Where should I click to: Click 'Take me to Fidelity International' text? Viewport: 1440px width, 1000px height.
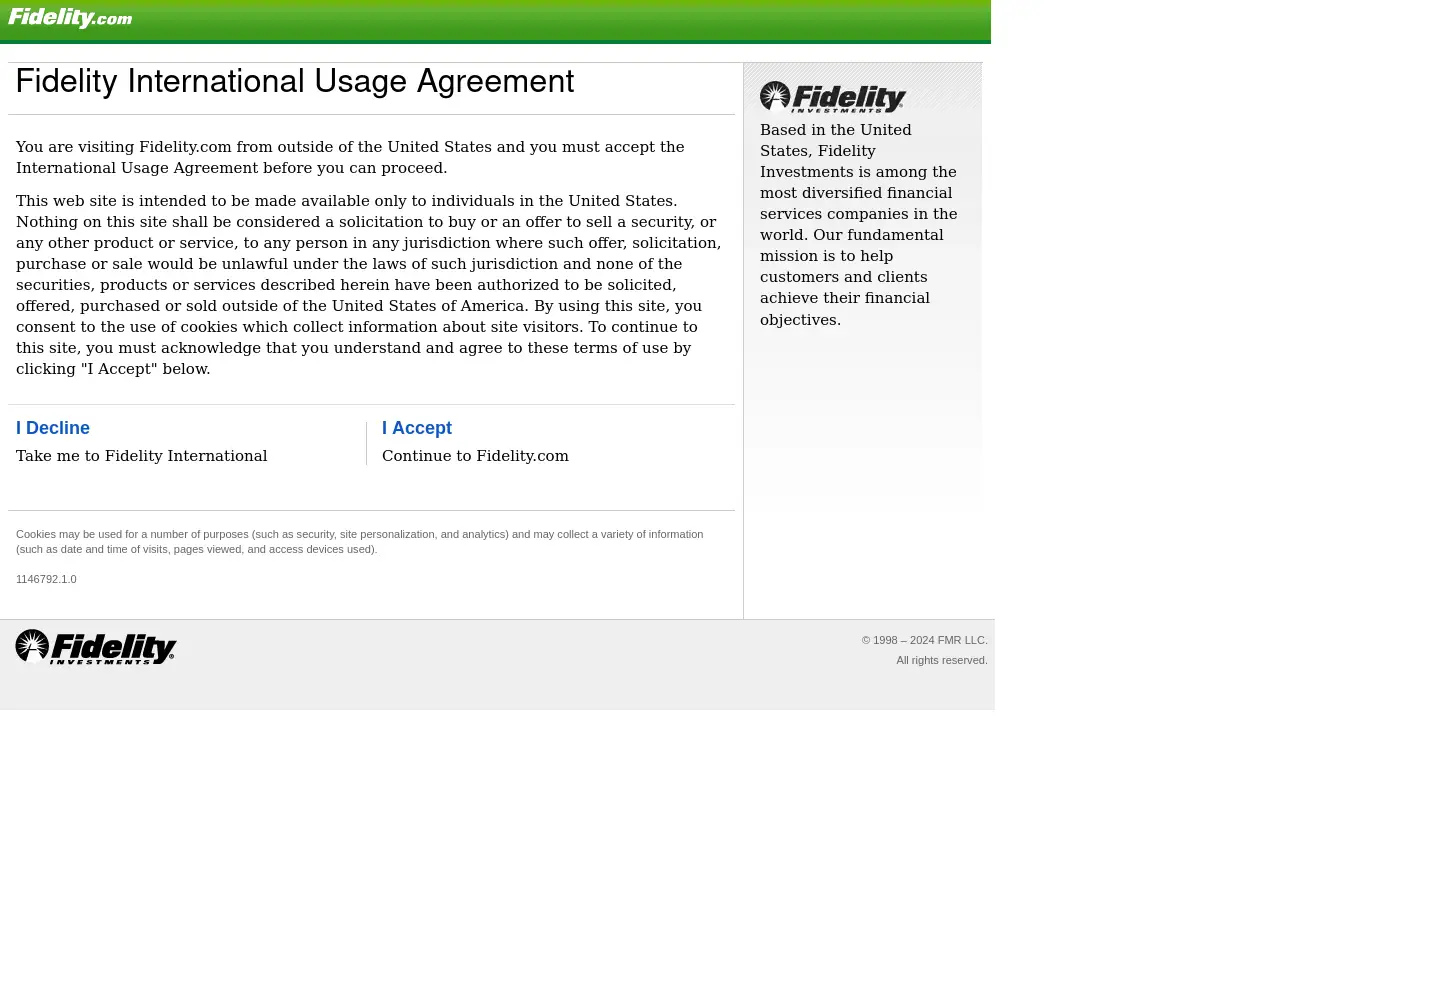pos(142,456)
